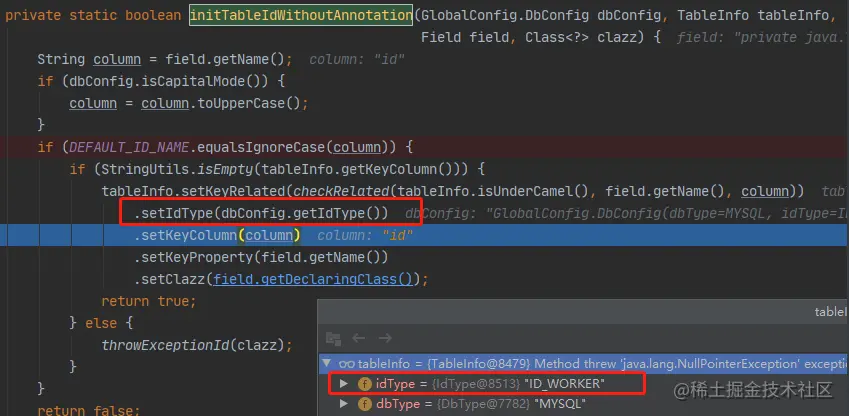Click the "TableInfo tableInfo" parameter
Screen dimensions: 849x416
(753, 15)
